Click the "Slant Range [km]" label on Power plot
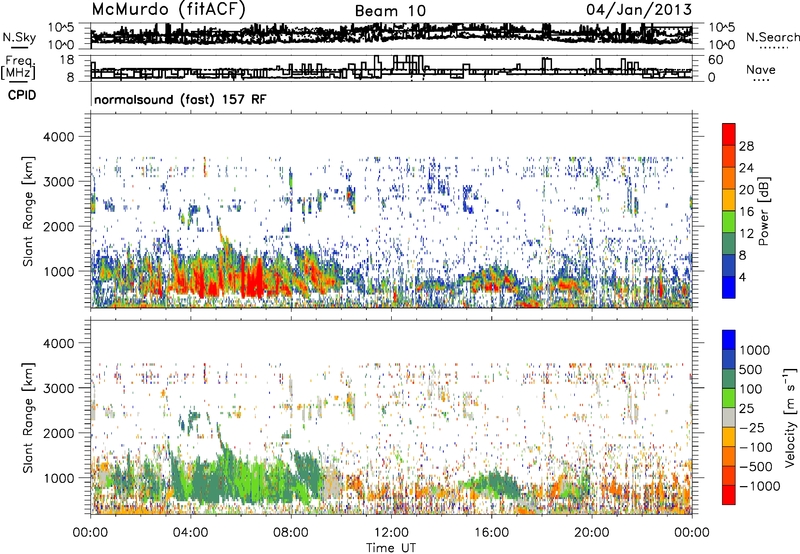The height and width of the screenshot is (554, 800). coord(29,211)
